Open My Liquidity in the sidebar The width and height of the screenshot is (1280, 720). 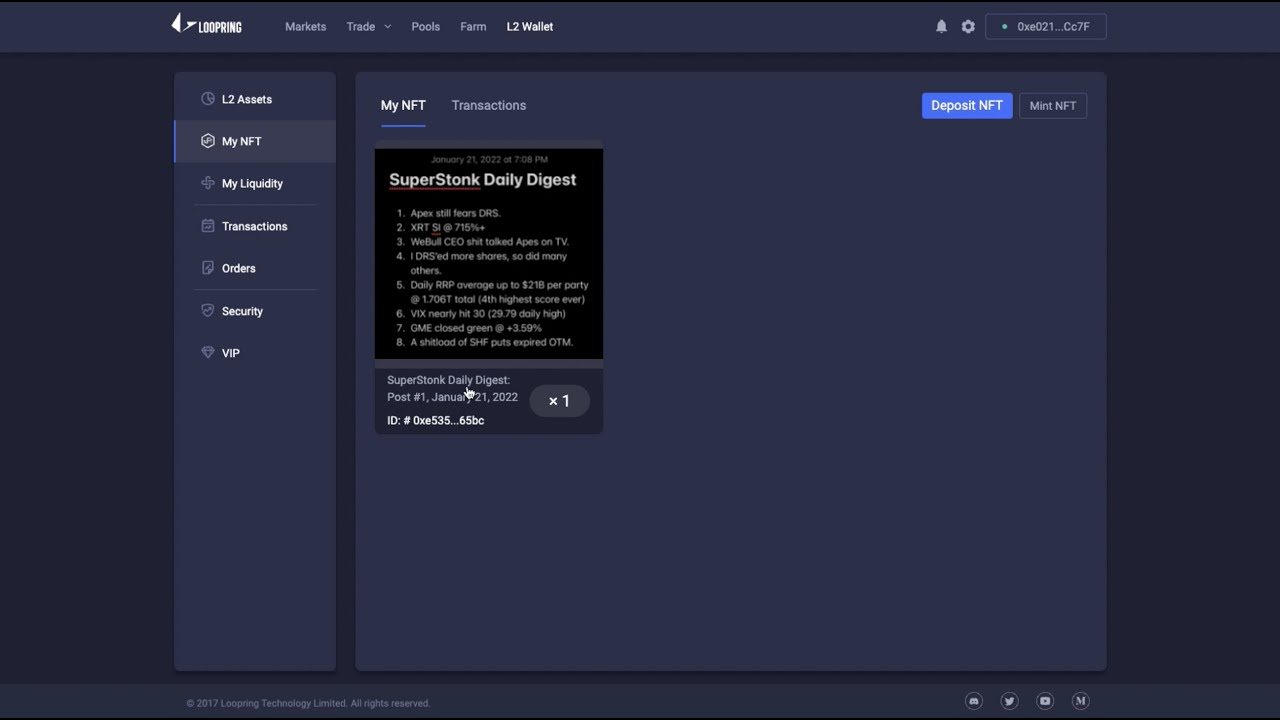255,183
